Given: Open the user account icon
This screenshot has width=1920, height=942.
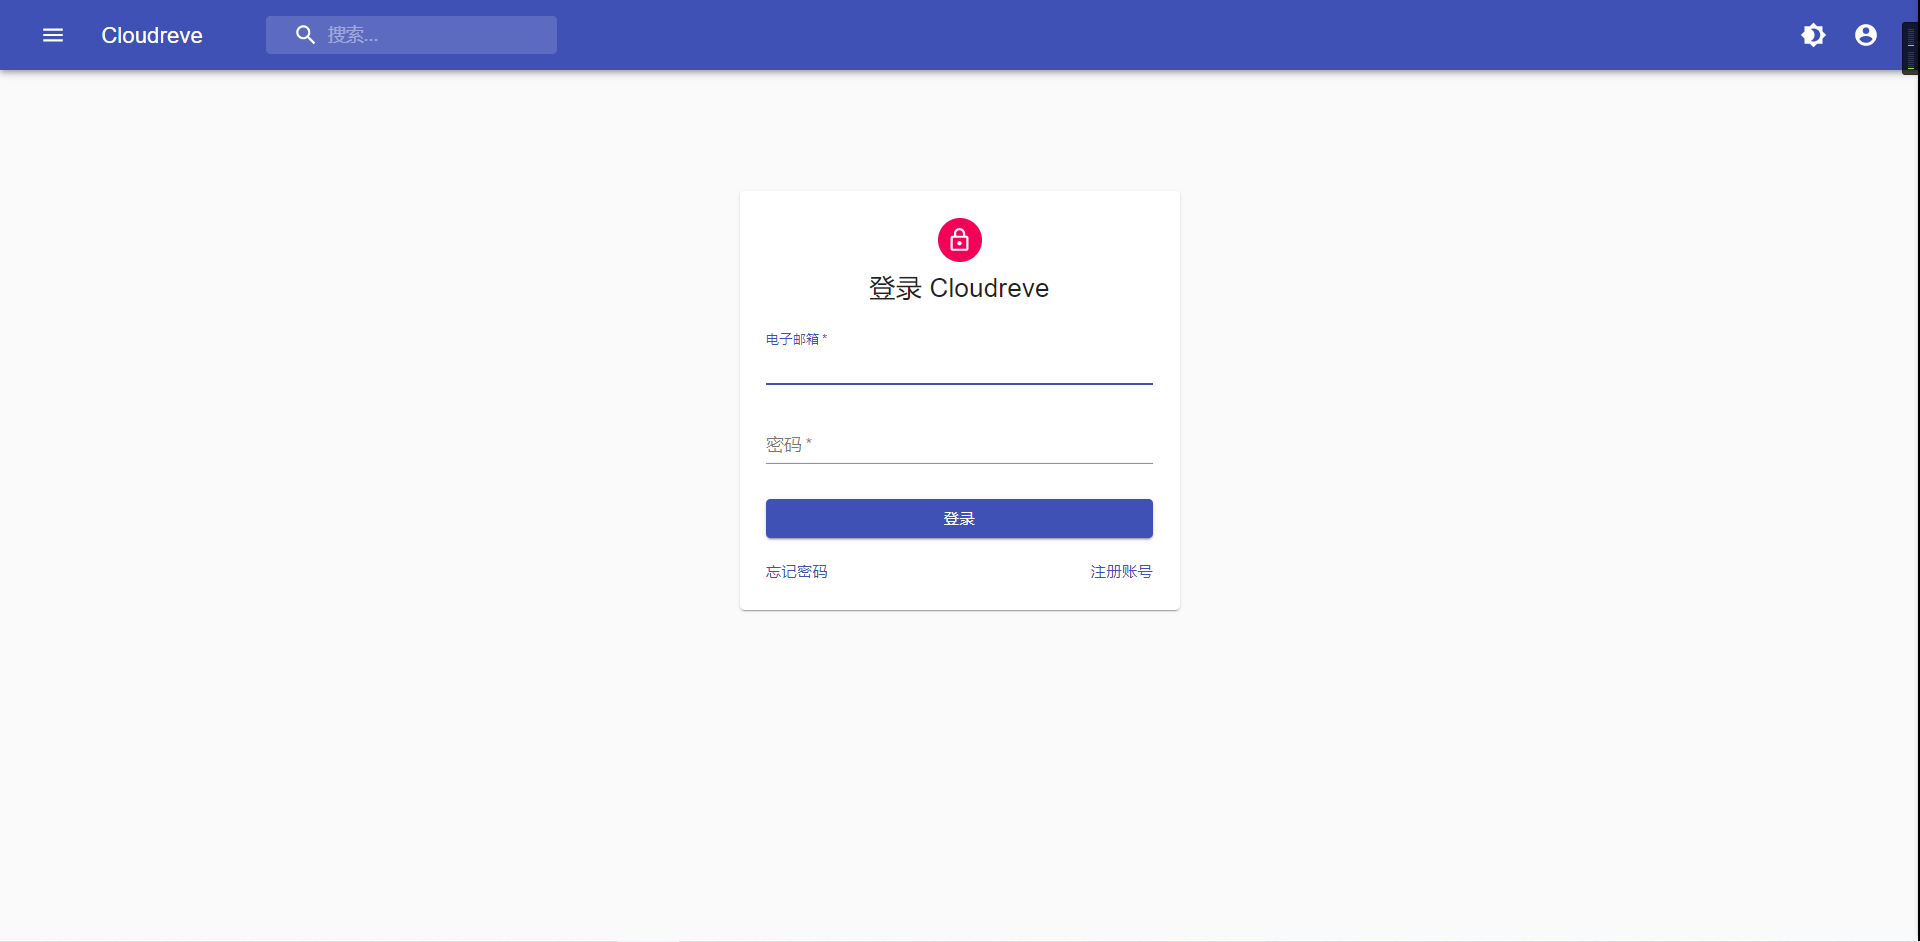Looking at the screenshot, I should click(1865, 35).
